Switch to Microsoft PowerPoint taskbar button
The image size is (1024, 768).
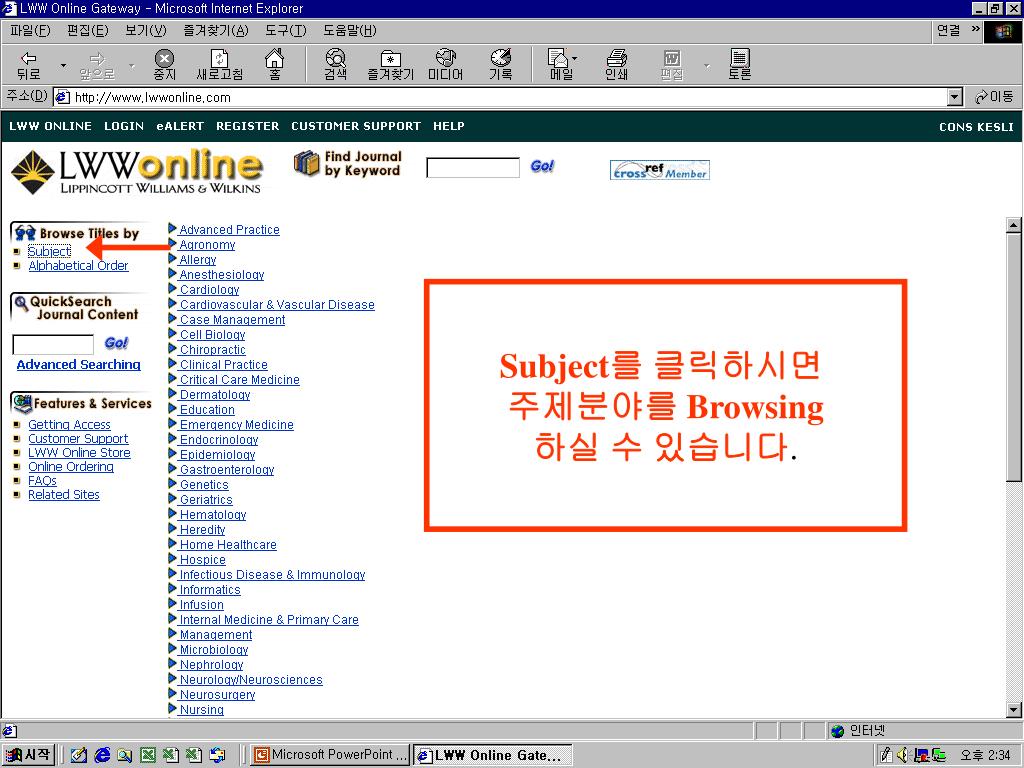(x=330, y=755)
